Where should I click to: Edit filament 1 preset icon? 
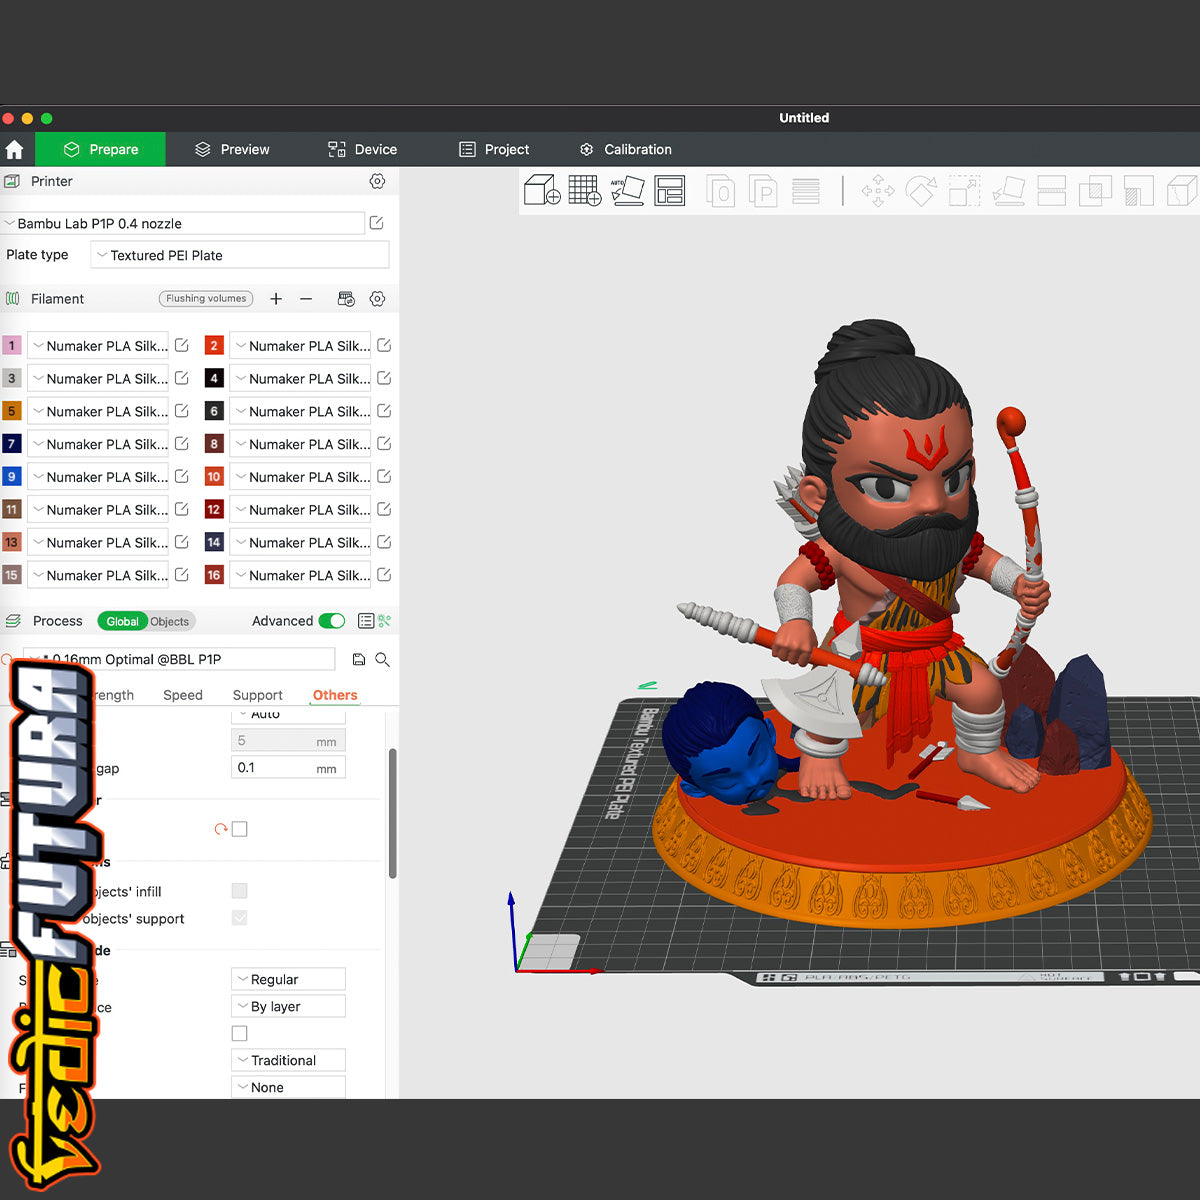tap(182, 345)
